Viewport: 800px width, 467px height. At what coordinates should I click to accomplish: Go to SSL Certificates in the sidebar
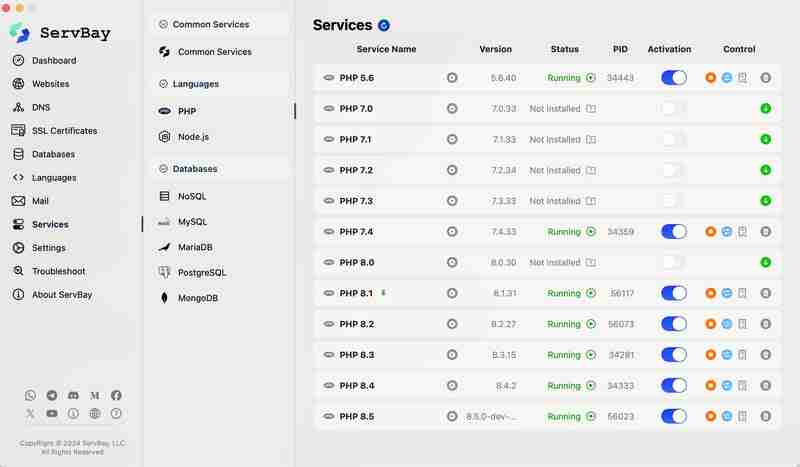[64, 131]
